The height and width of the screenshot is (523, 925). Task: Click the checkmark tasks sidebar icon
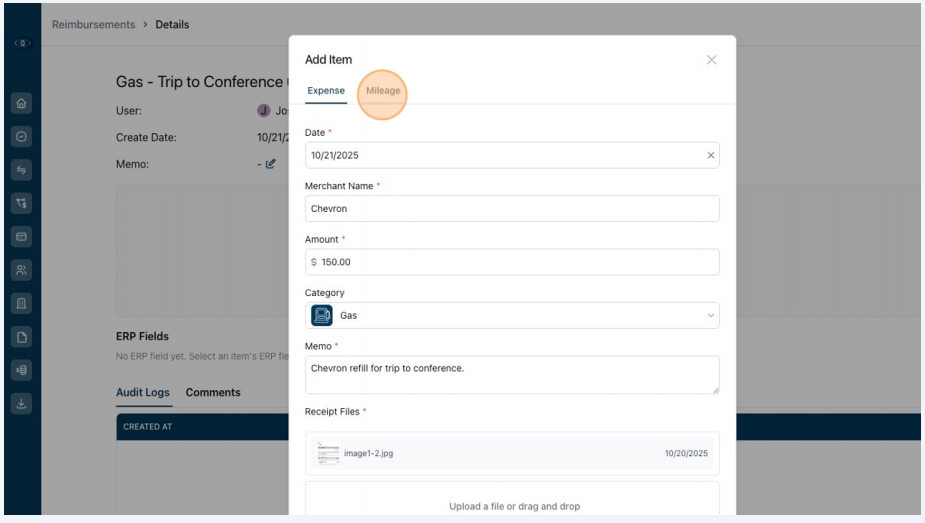pos(21,137)
